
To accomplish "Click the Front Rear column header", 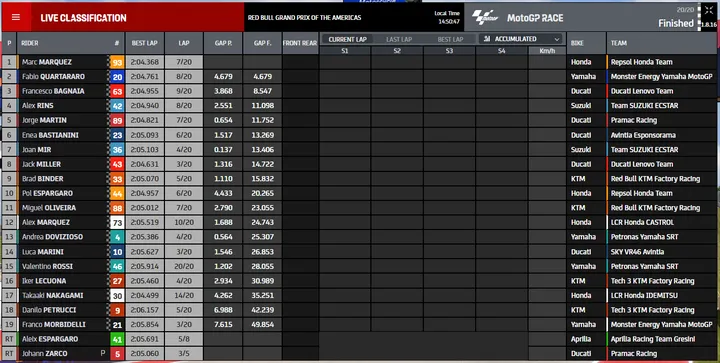I will (300, 43).
